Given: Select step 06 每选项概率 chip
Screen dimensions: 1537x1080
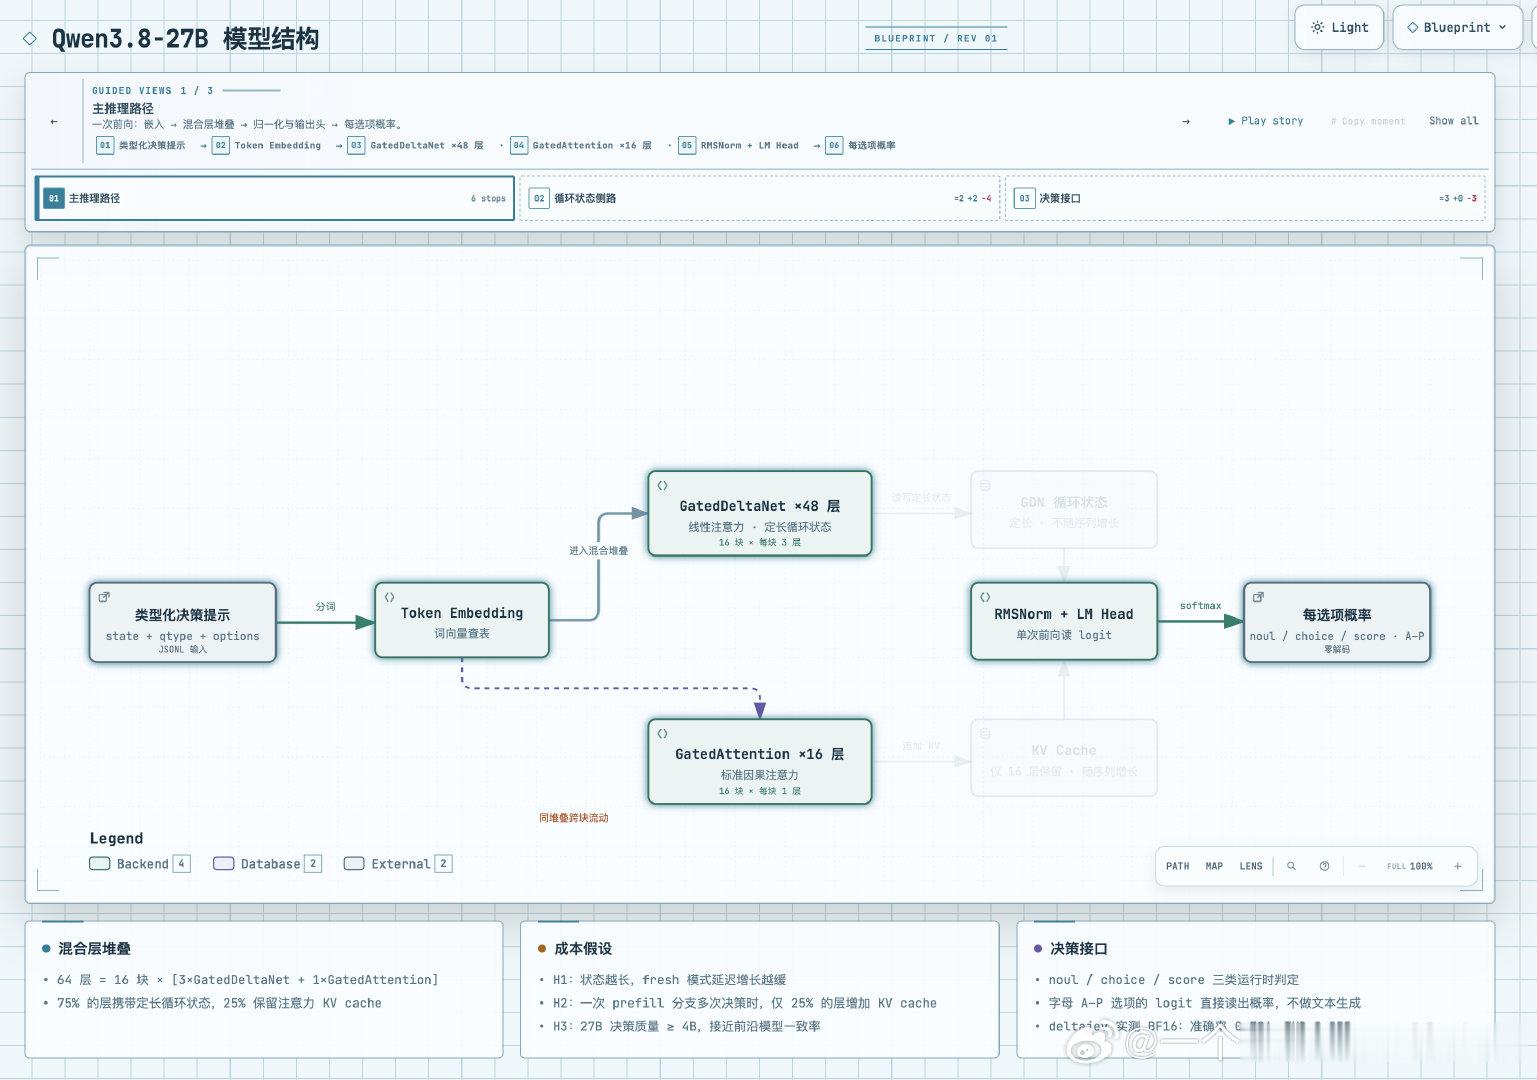Looking at the screenshot, I should point(861,145).
